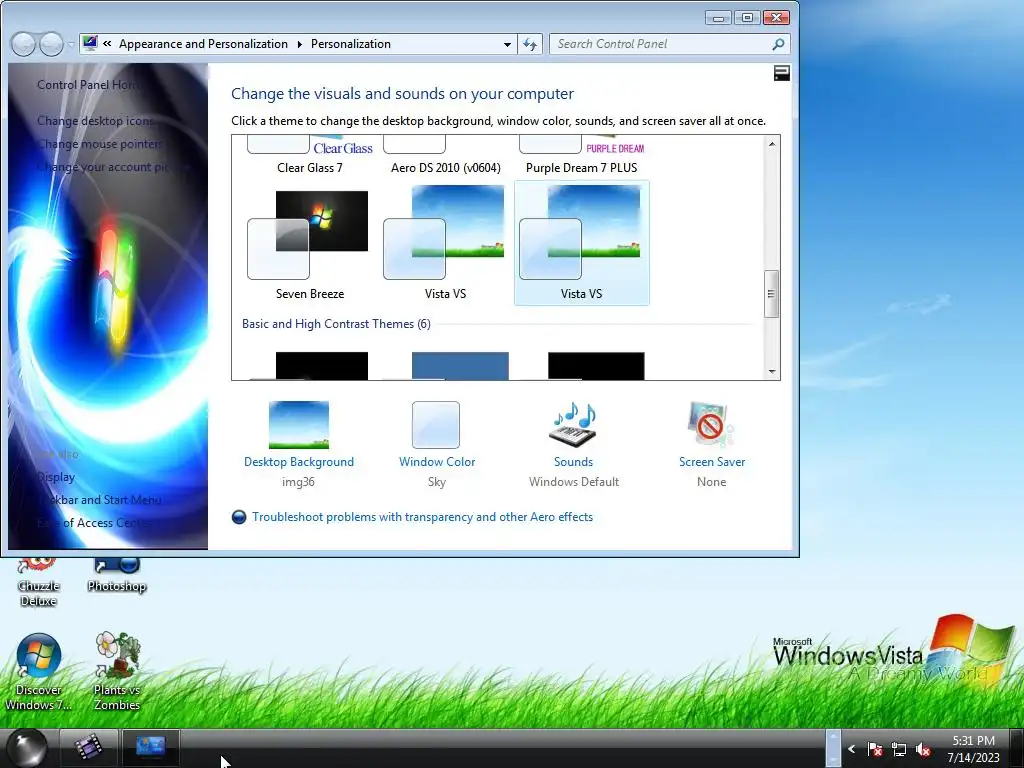
Task: Open Taskbar and Start Menu link
Action: tap(99, 500)
